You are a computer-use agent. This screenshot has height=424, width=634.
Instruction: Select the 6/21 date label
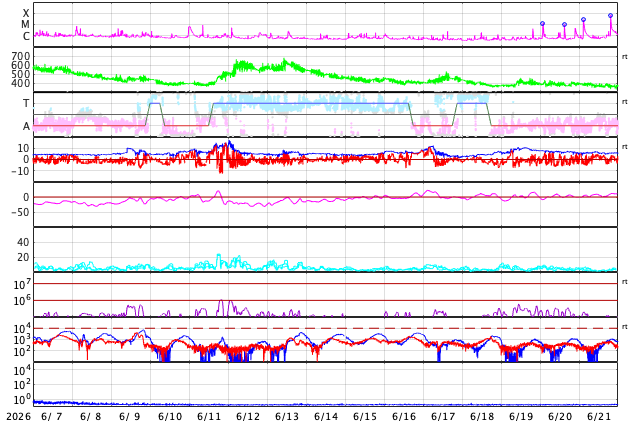point(599,416)
